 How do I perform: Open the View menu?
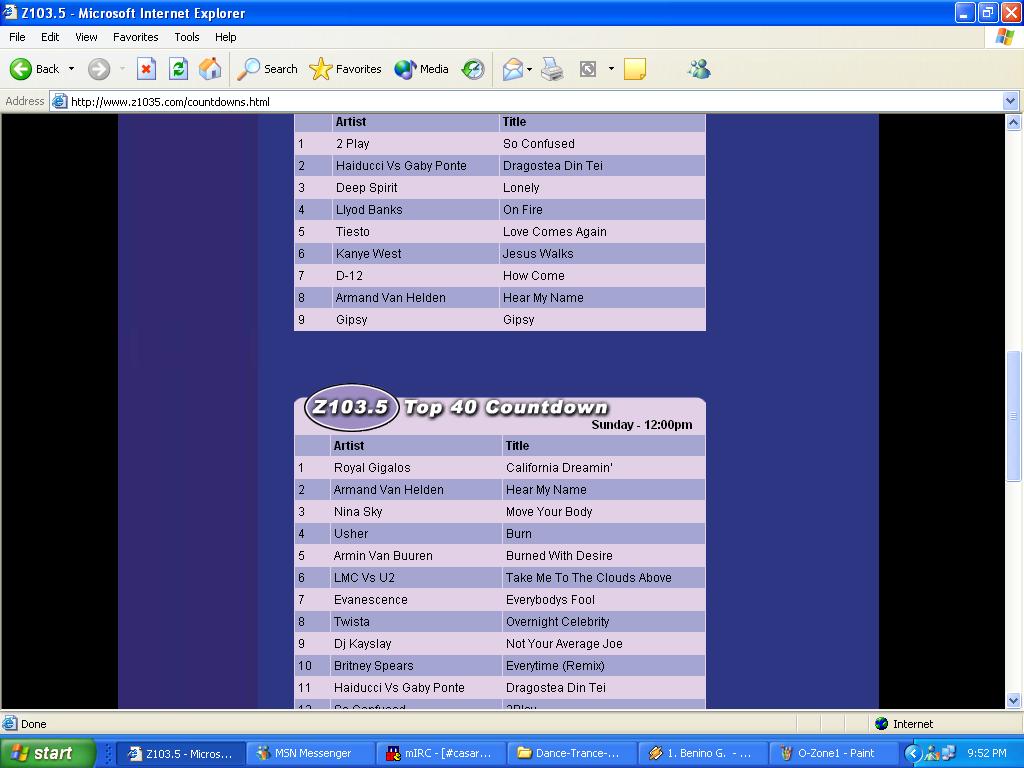pyautogui.click(x=86, y=37)
